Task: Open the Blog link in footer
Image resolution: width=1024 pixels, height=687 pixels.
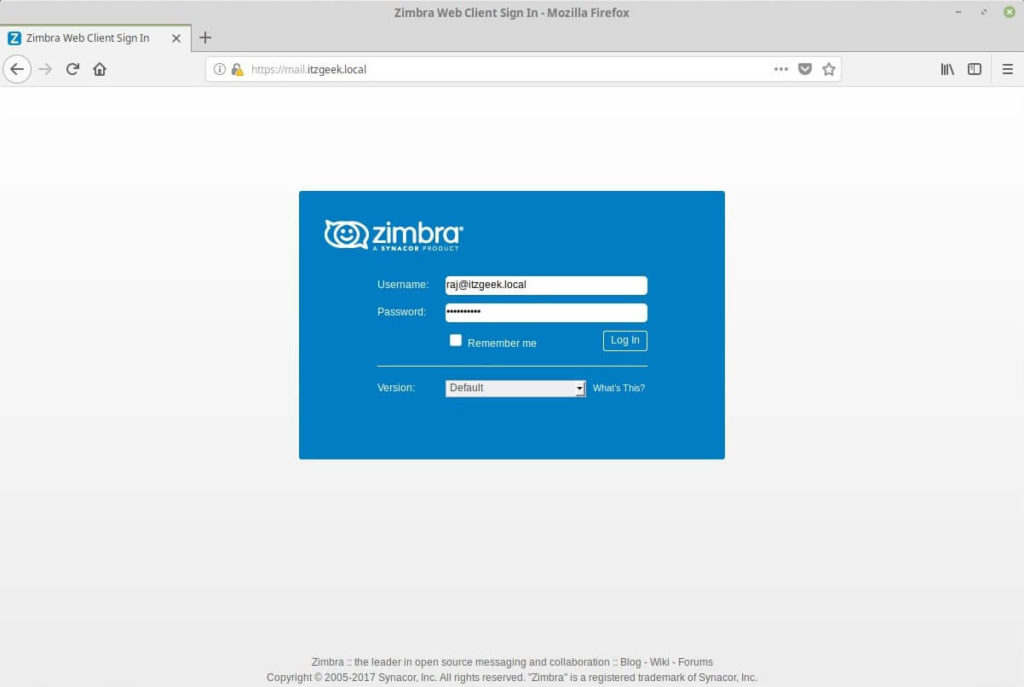Action: (630, 662)
